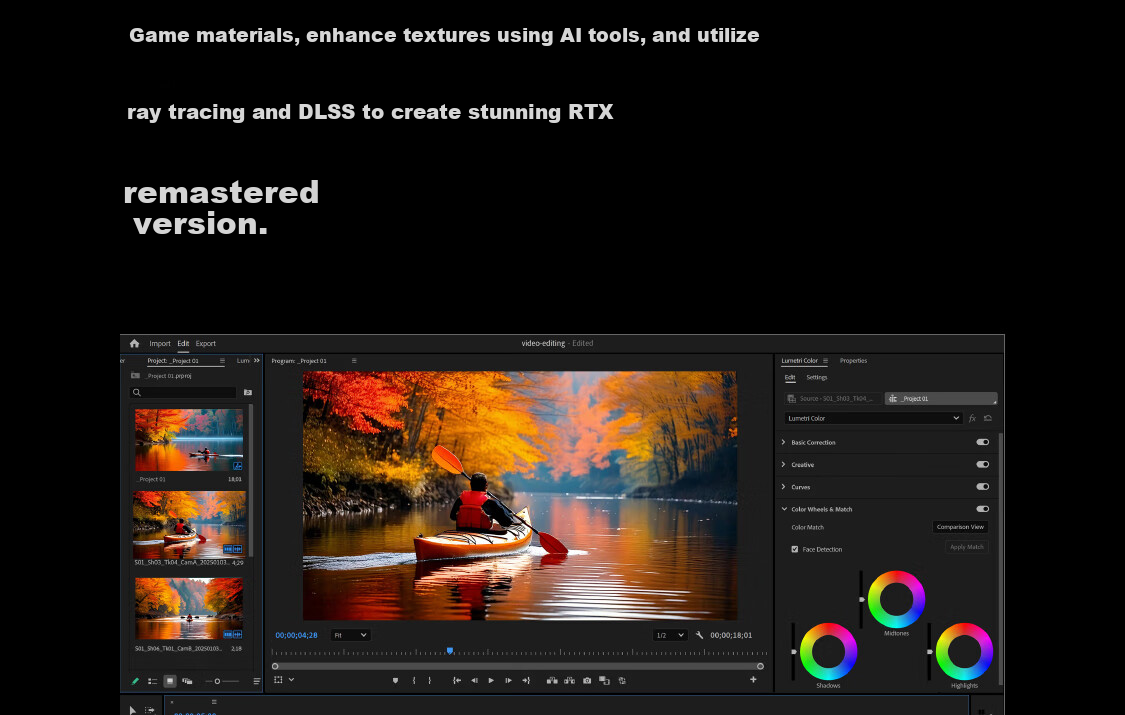The image size is (1125, 715).
Task: Open the sort icons menu in Project panel
Action: [x=257, y=681]
